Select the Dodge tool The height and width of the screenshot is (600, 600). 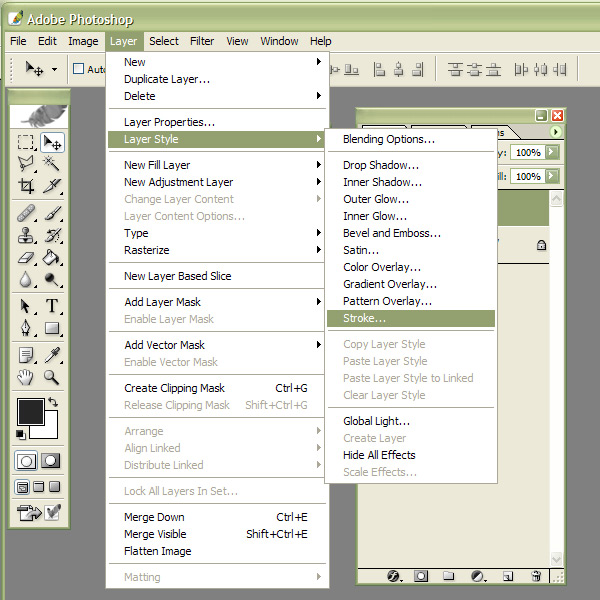[52, 279]
